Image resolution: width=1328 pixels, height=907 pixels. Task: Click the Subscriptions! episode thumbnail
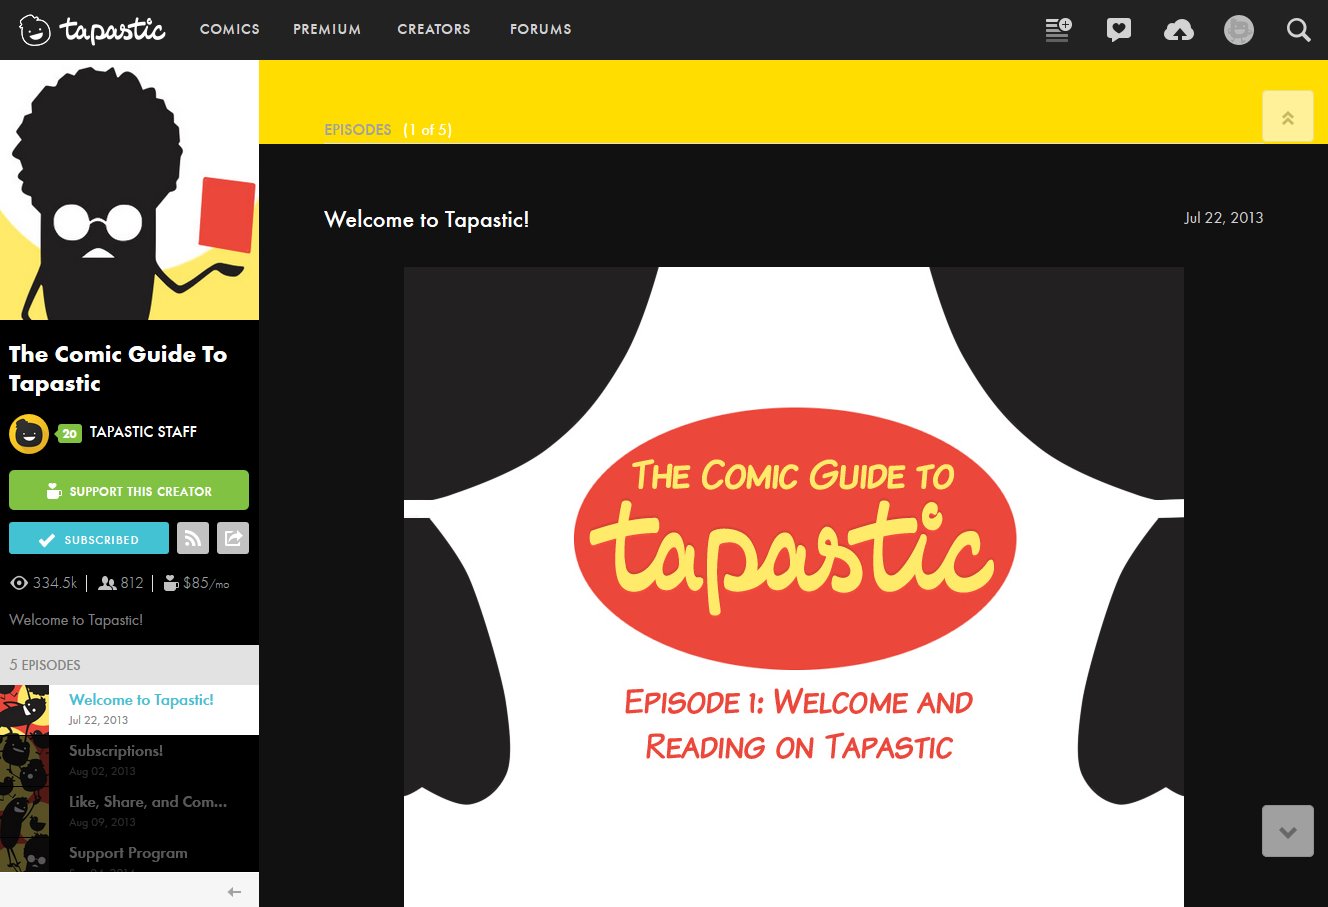click(24, 761)
